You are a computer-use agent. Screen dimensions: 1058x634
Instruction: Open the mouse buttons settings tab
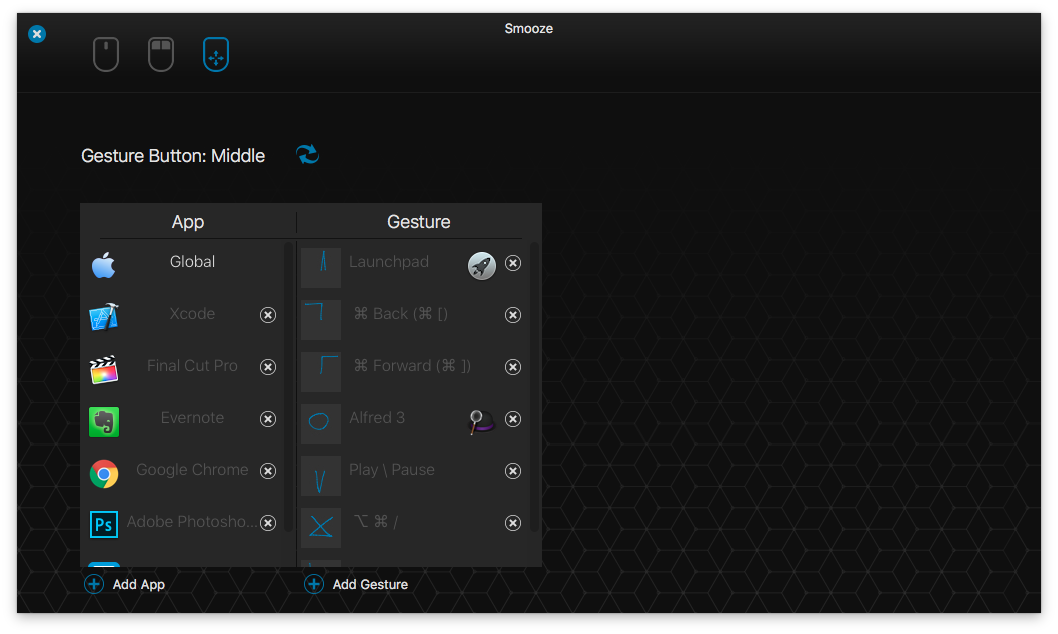pyautogui.click(x=161, y=55)
